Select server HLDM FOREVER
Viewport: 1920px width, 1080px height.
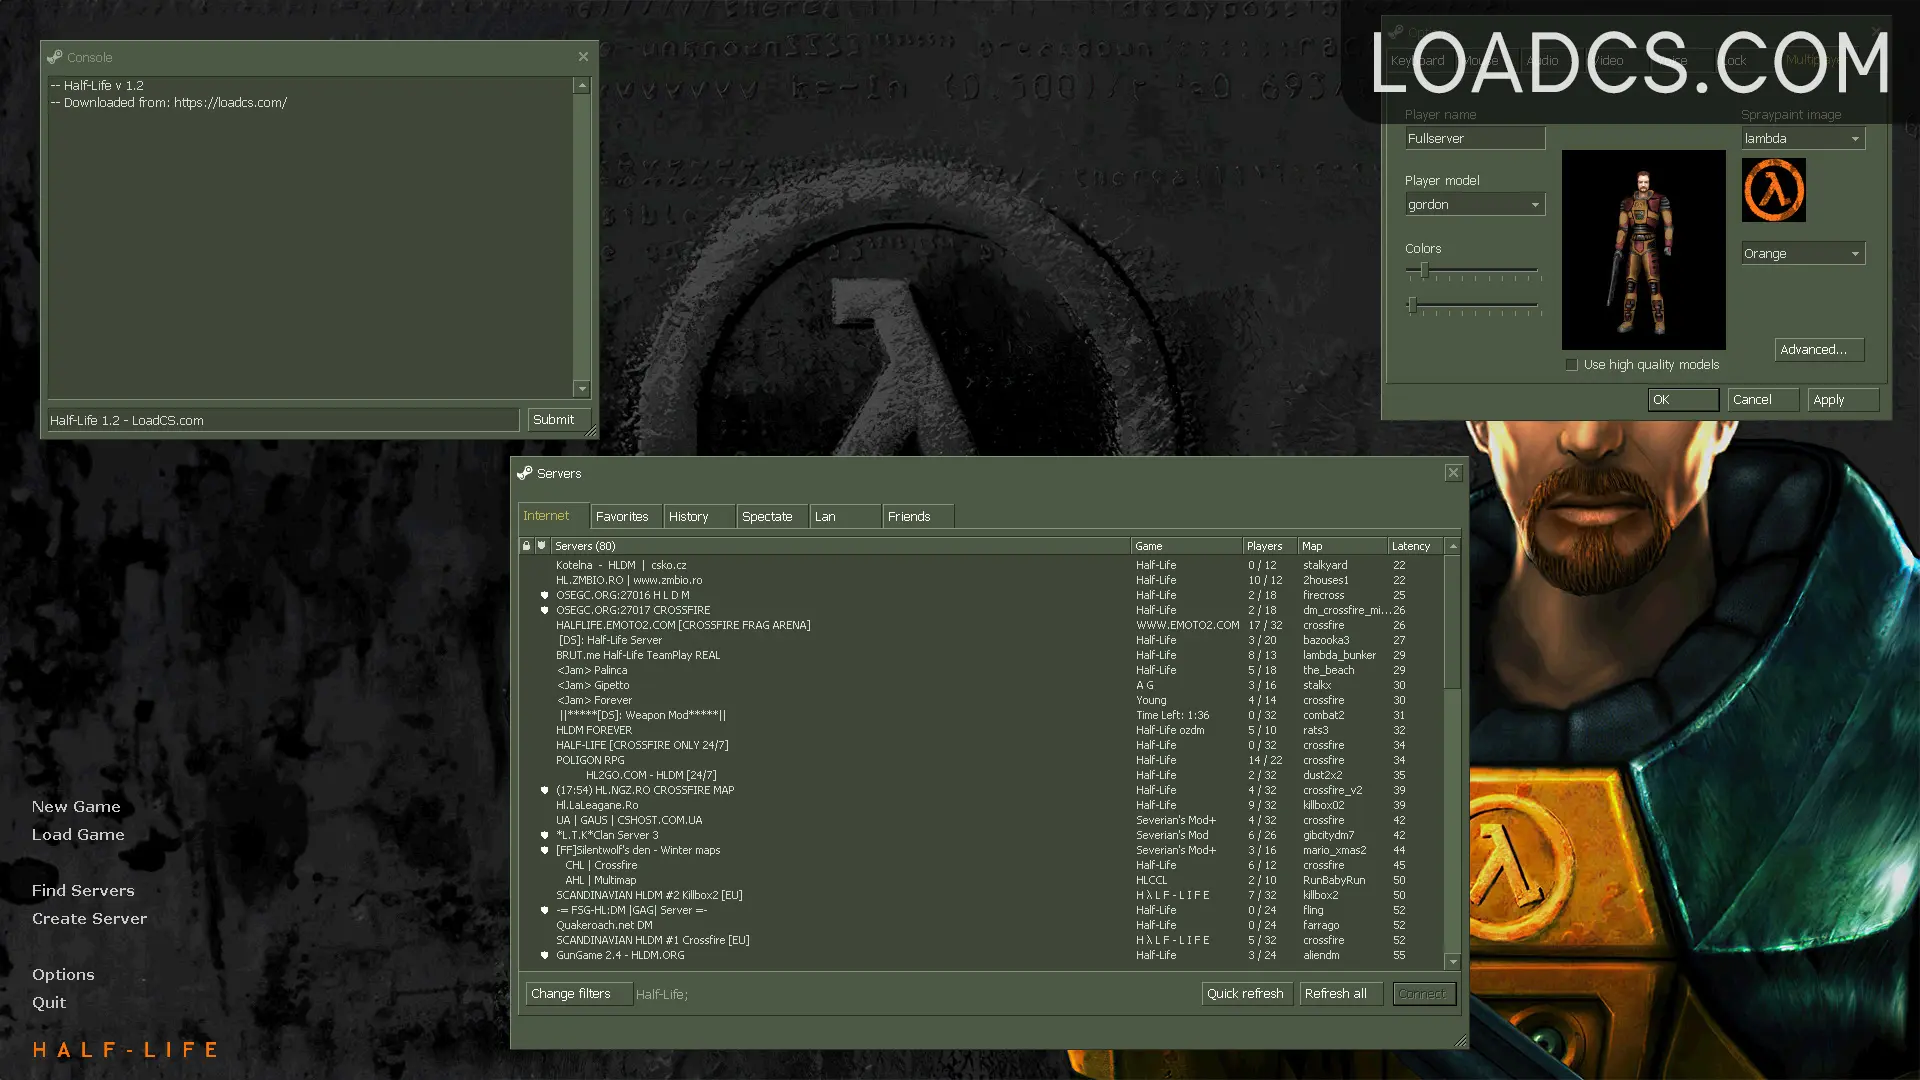(x=980, y=730)
